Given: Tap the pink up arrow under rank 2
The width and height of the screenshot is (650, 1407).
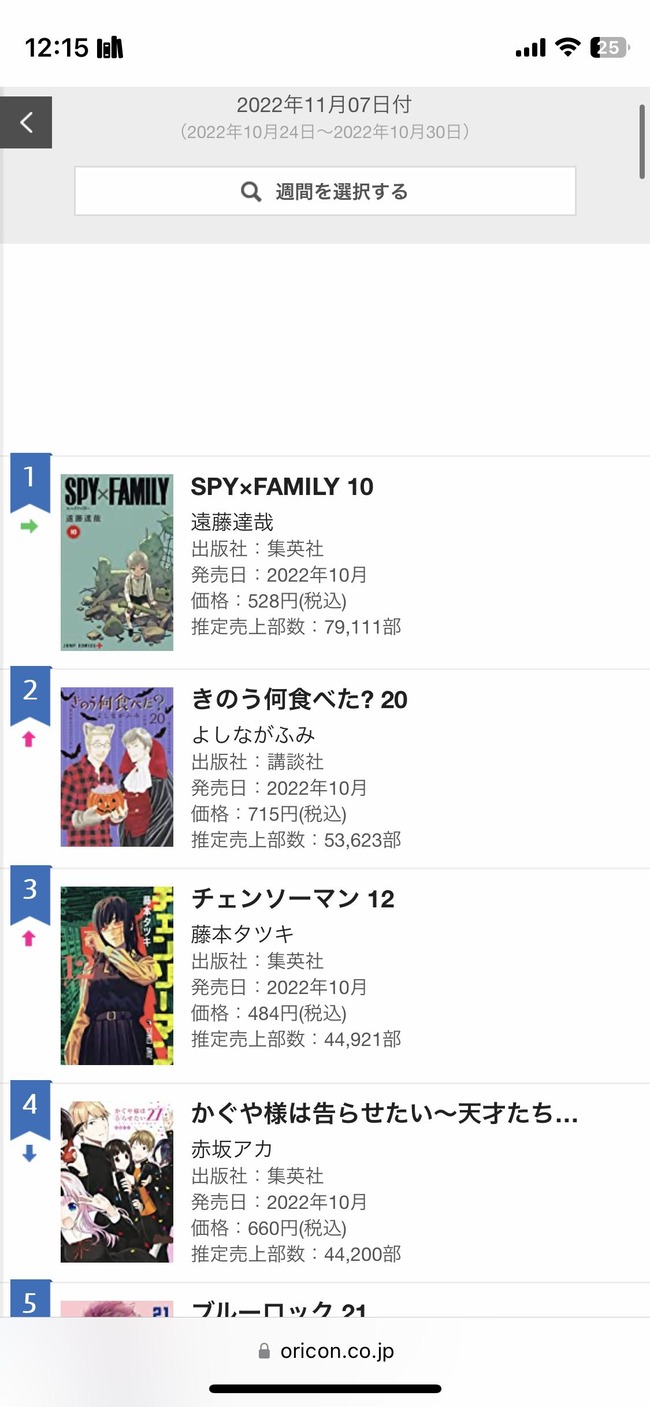Looking at the screenshot, I should [x=29, y=740].
